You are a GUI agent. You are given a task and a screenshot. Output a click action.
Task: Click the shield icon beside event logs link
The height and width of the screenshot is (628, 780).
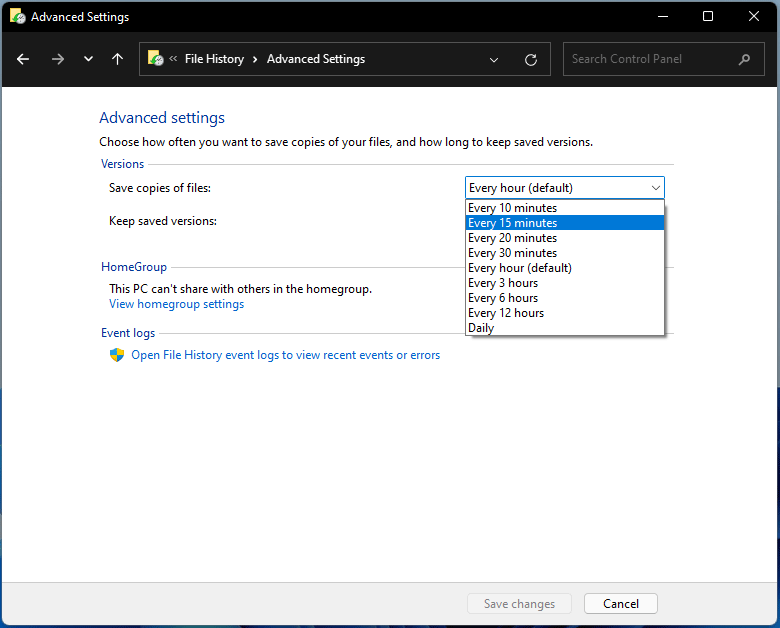click(116, 355)
